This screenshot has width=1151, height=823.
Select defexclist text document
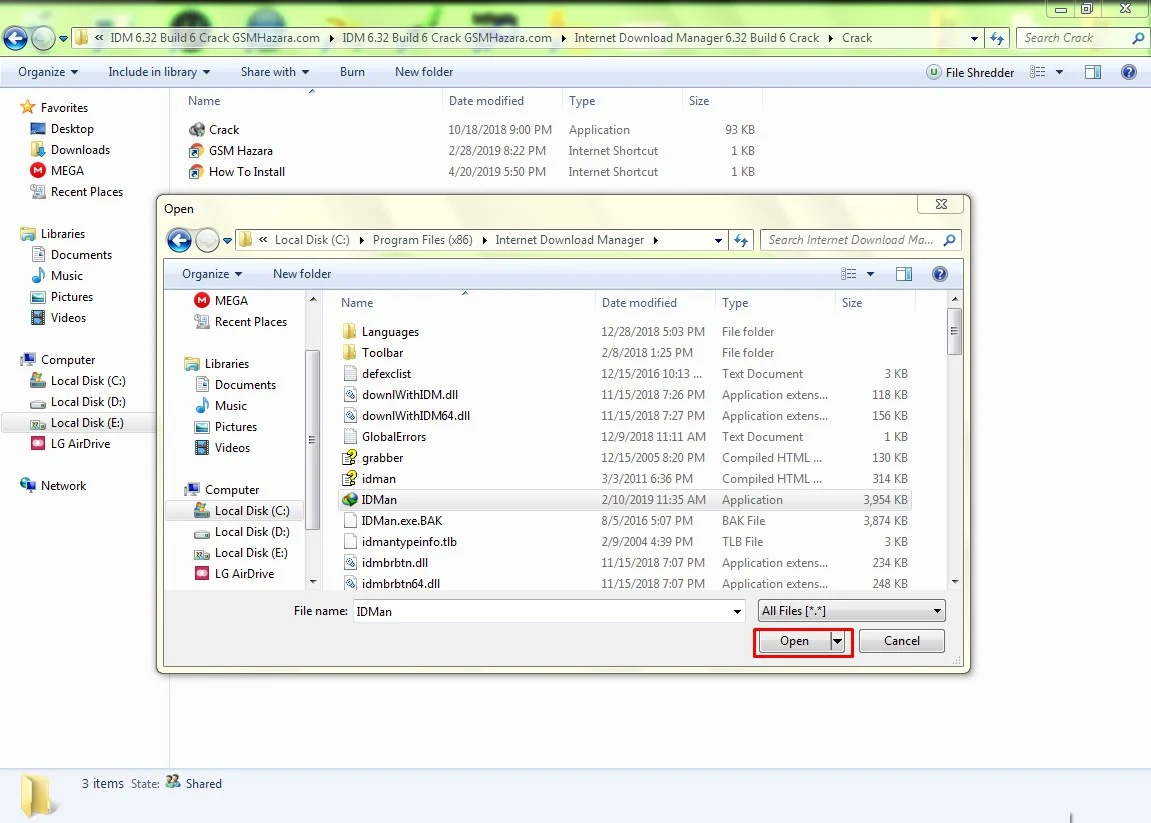tap(386, 374)
